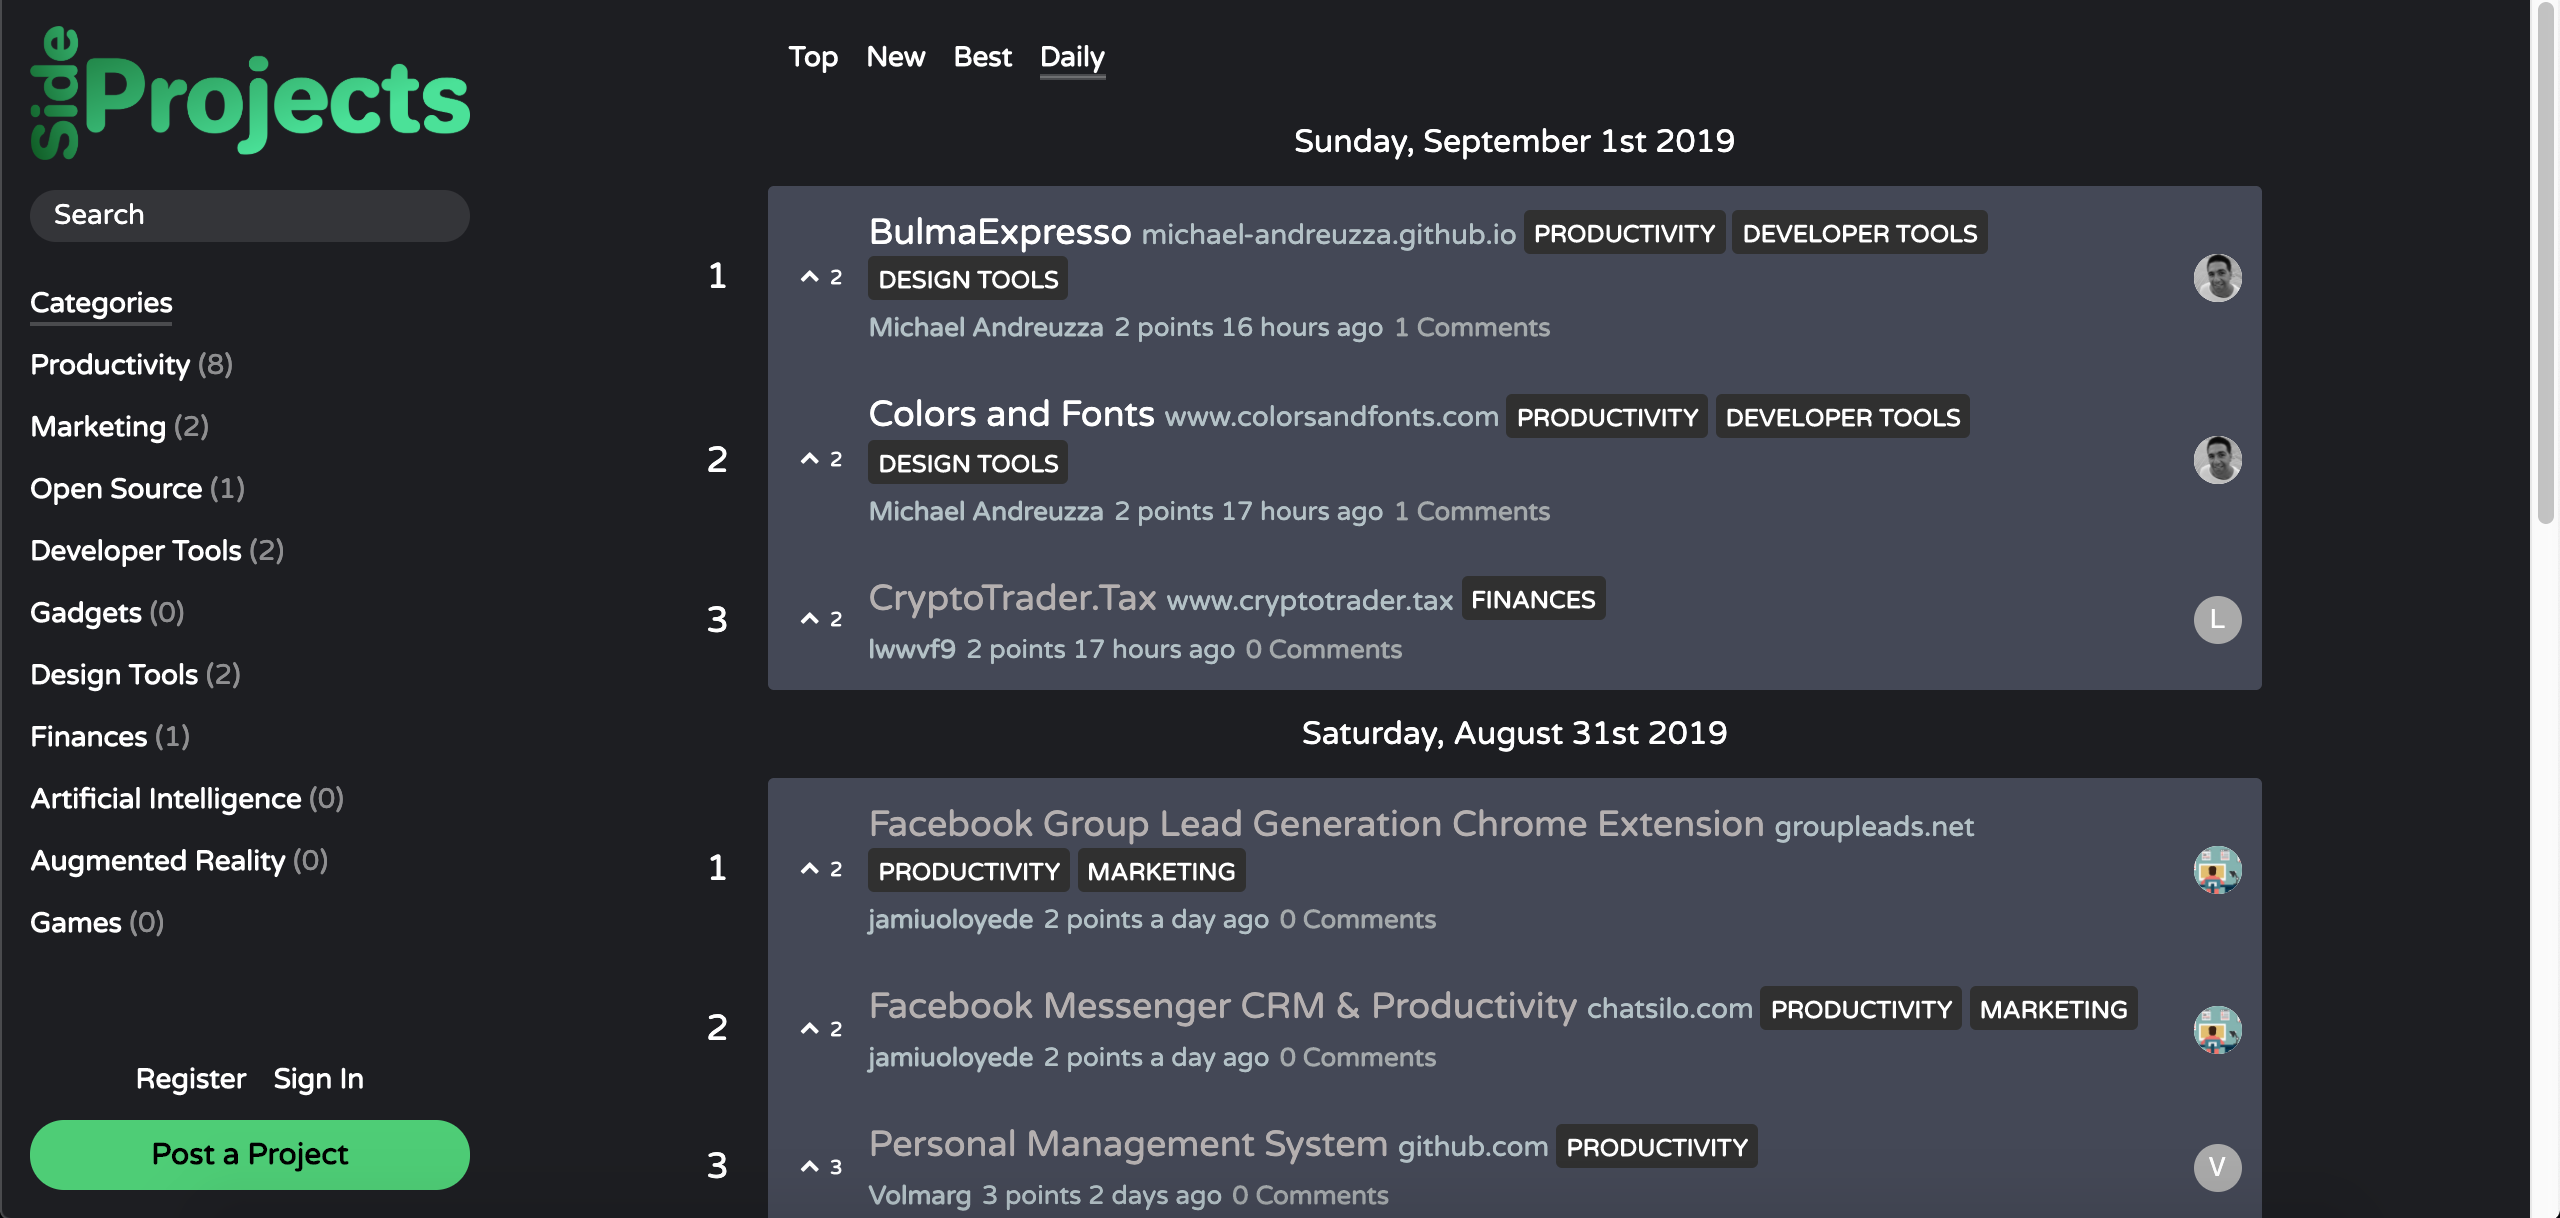This screenshot has height=1218, width=2560.
Task: Click the Post a Project button
Action: click(x=249, y=1153)
